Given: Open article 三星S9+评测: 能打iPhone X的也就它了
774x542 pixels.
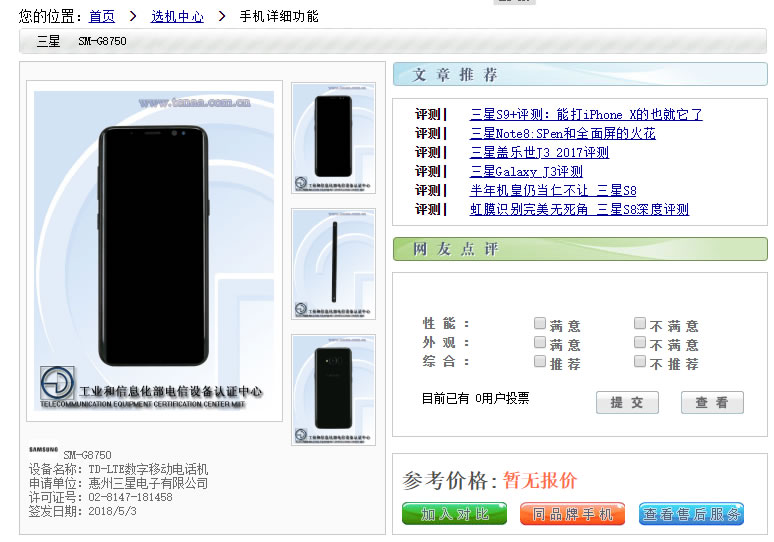Looking at the screenshot, I should click(x=586, y=115).
